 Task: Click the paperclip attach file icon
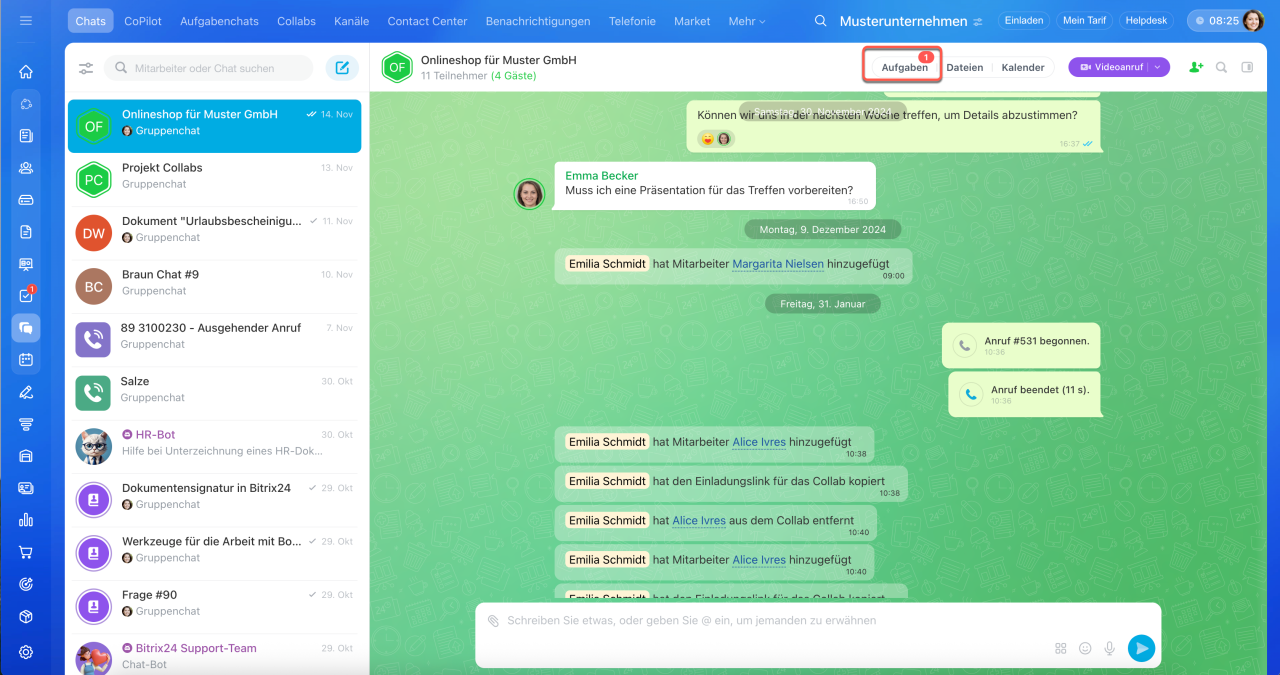coord(493,621)
